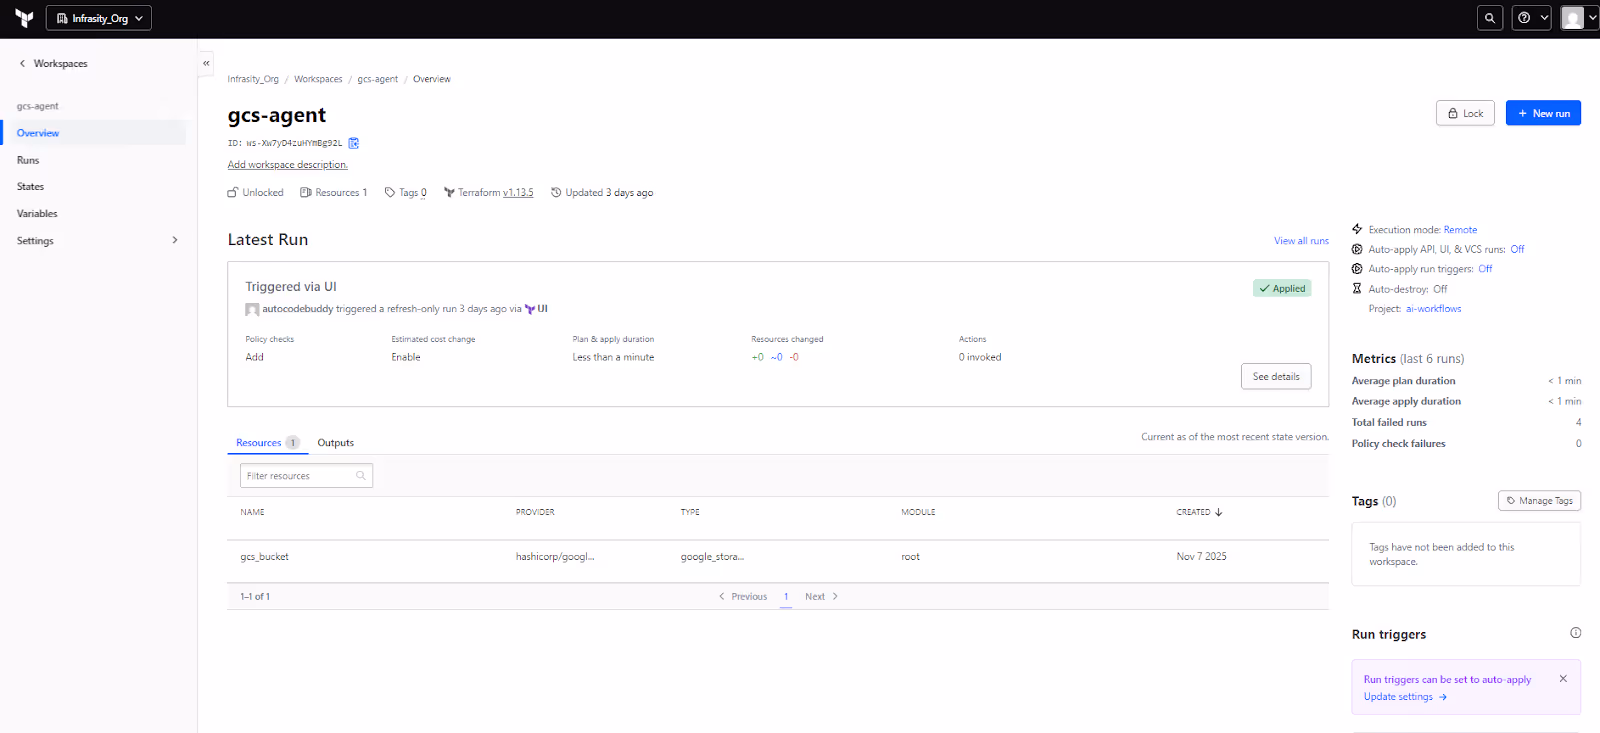
Task: Click Add workspace description link
Action: tap(288, 165)
